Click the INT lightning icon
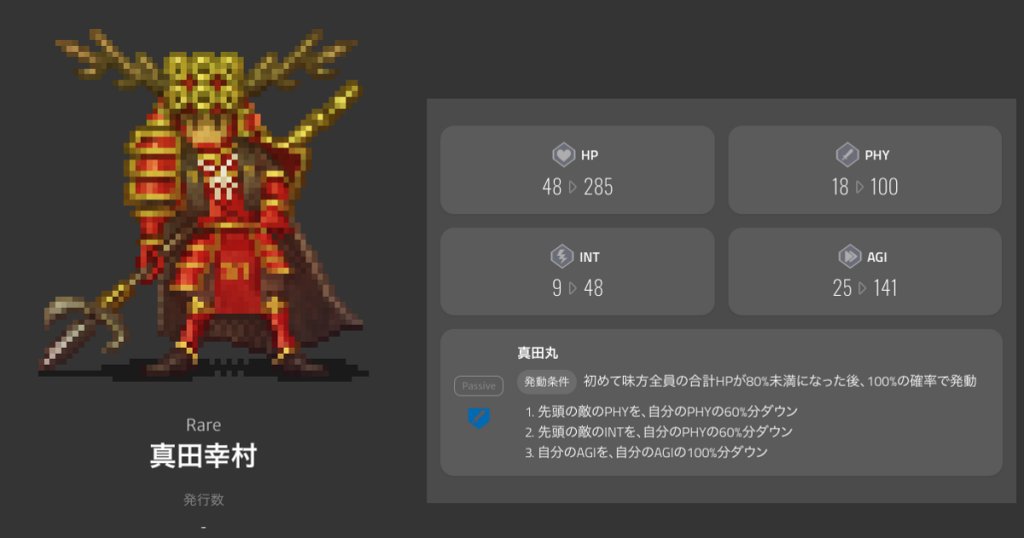 click(x=562, y=256)
